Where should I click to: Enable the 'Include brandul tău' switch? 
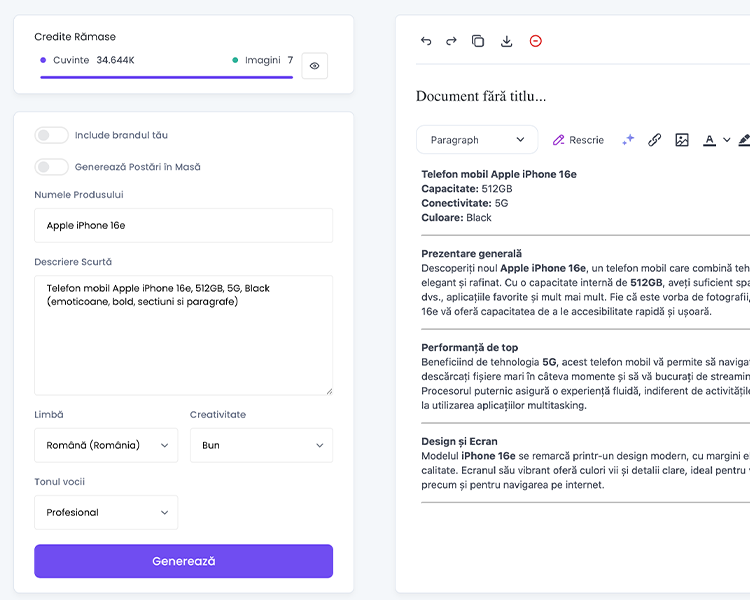(x=52, y=135)
